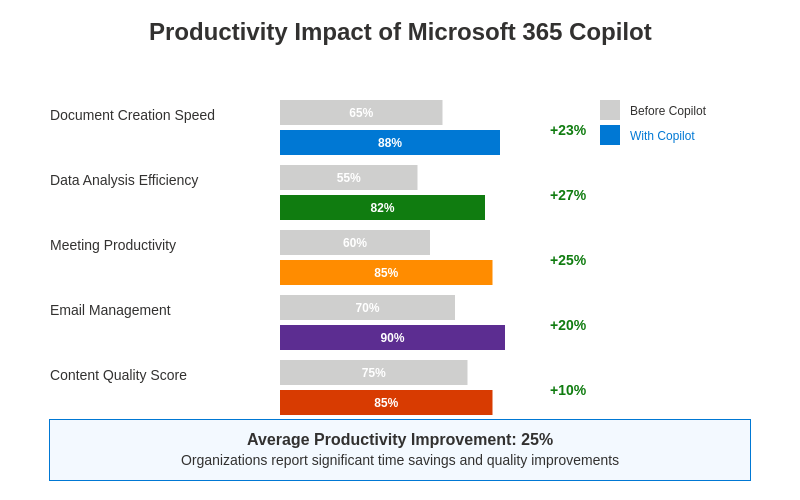Viewport: 800px width, 500px height.
Task: Click the chart title about Microsoft 365 Copilot
Action: click(400, 32)
